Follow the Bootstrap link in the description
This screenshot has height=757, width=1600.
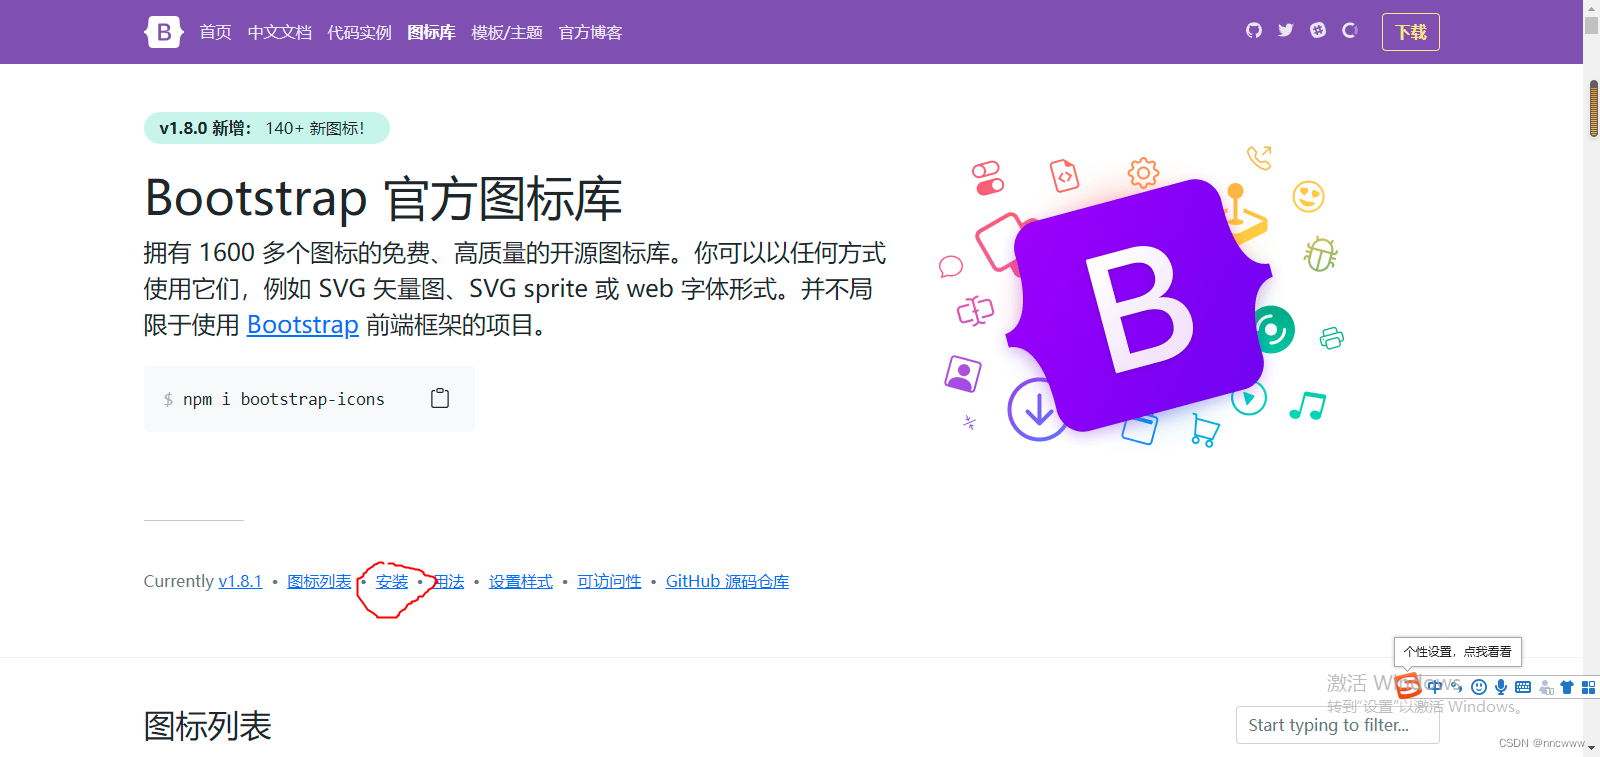302,325
